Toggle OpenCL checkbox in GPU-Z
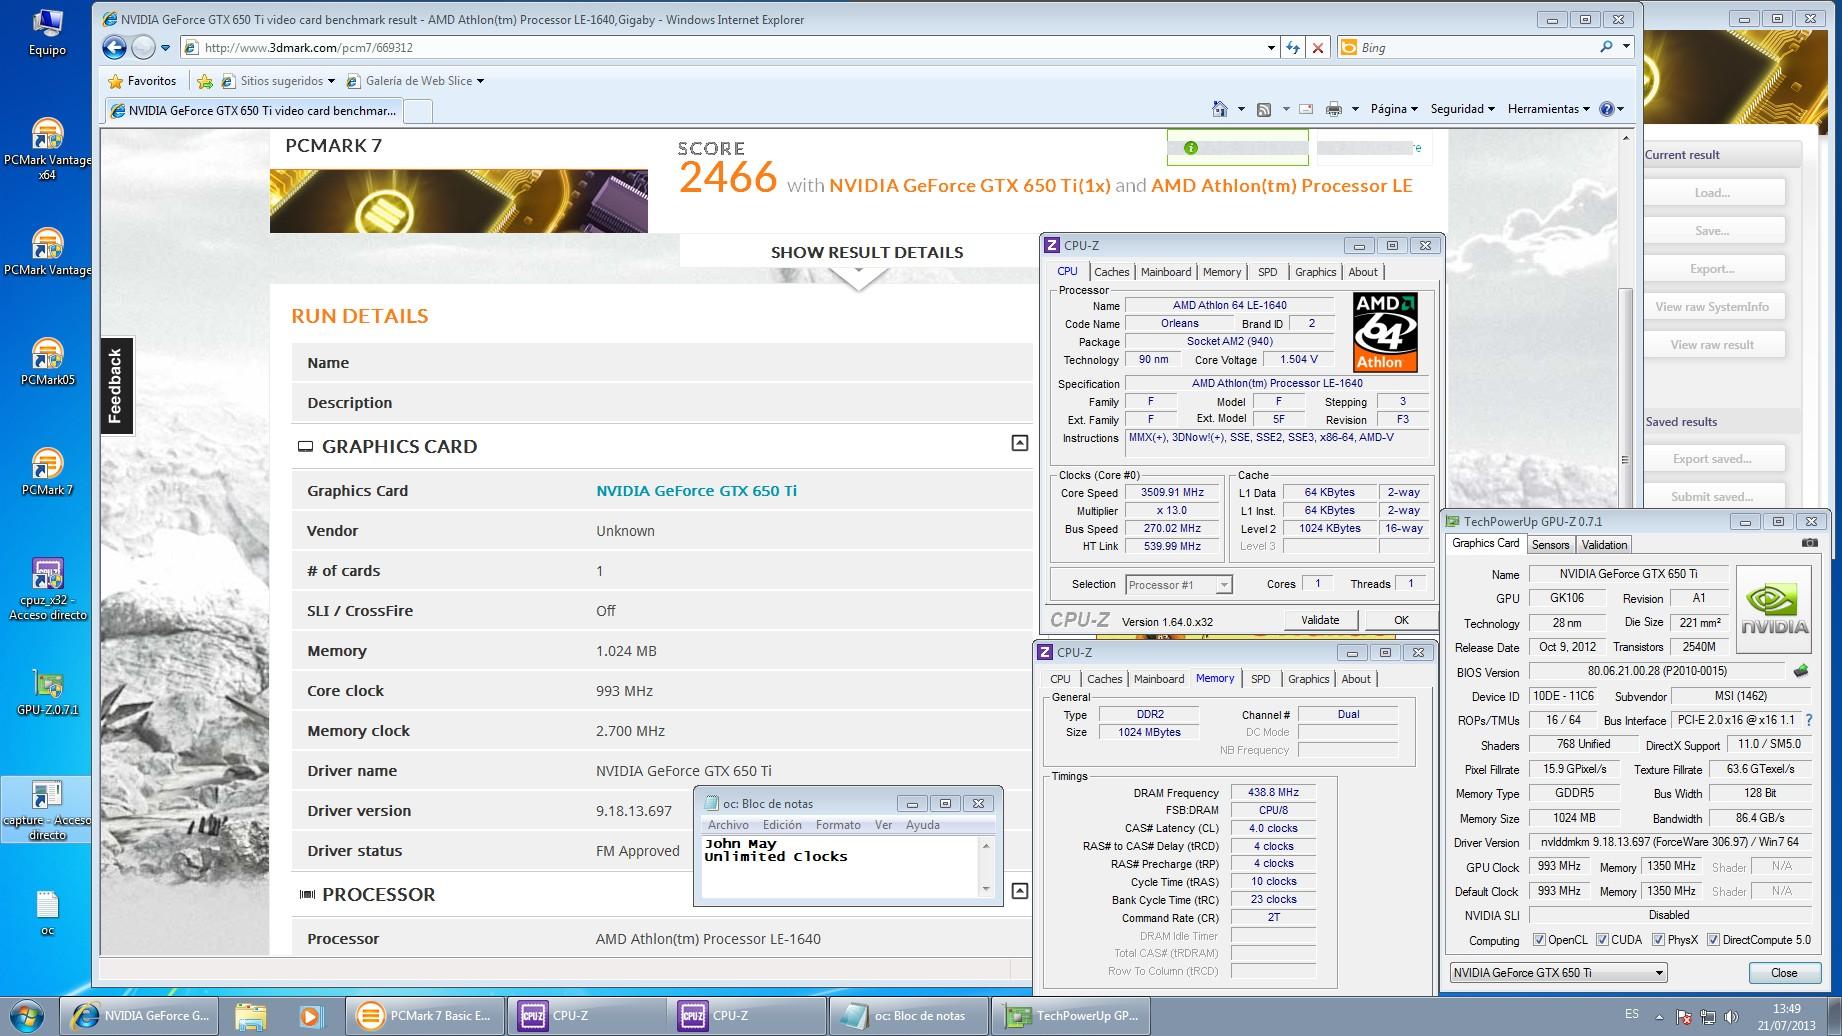 click(x=1540, y=940)
